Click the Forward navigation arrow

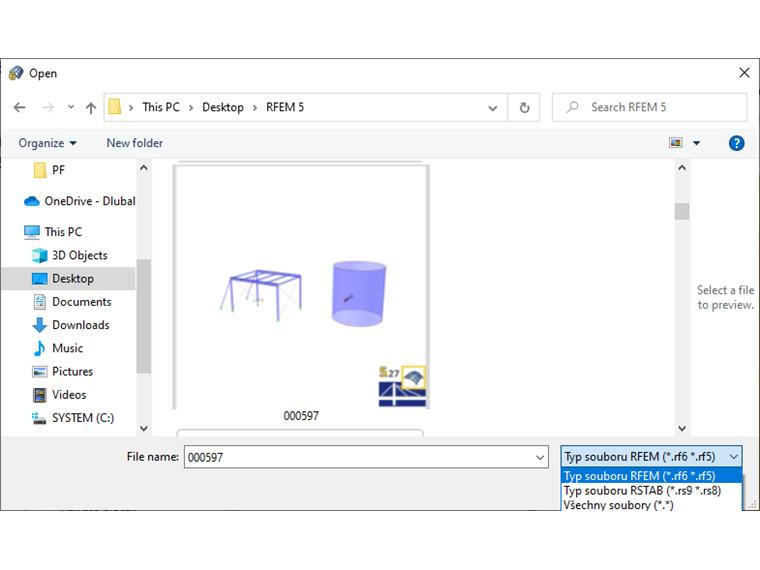pyautogui.click(x=48, y=107)
